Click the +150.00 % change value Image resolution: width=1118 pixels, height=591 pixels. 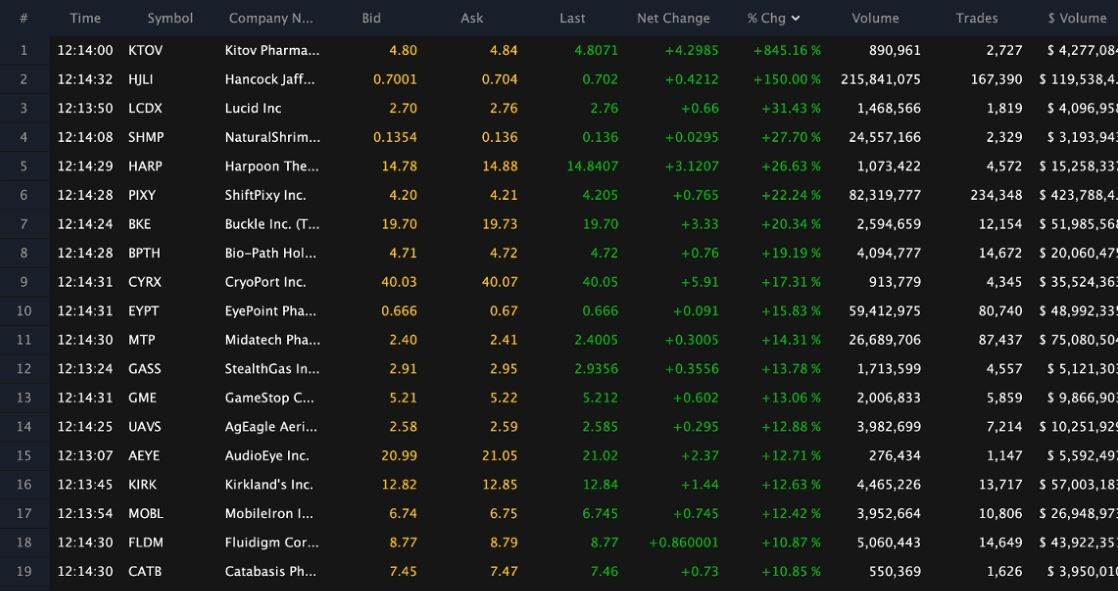point(786,80)
